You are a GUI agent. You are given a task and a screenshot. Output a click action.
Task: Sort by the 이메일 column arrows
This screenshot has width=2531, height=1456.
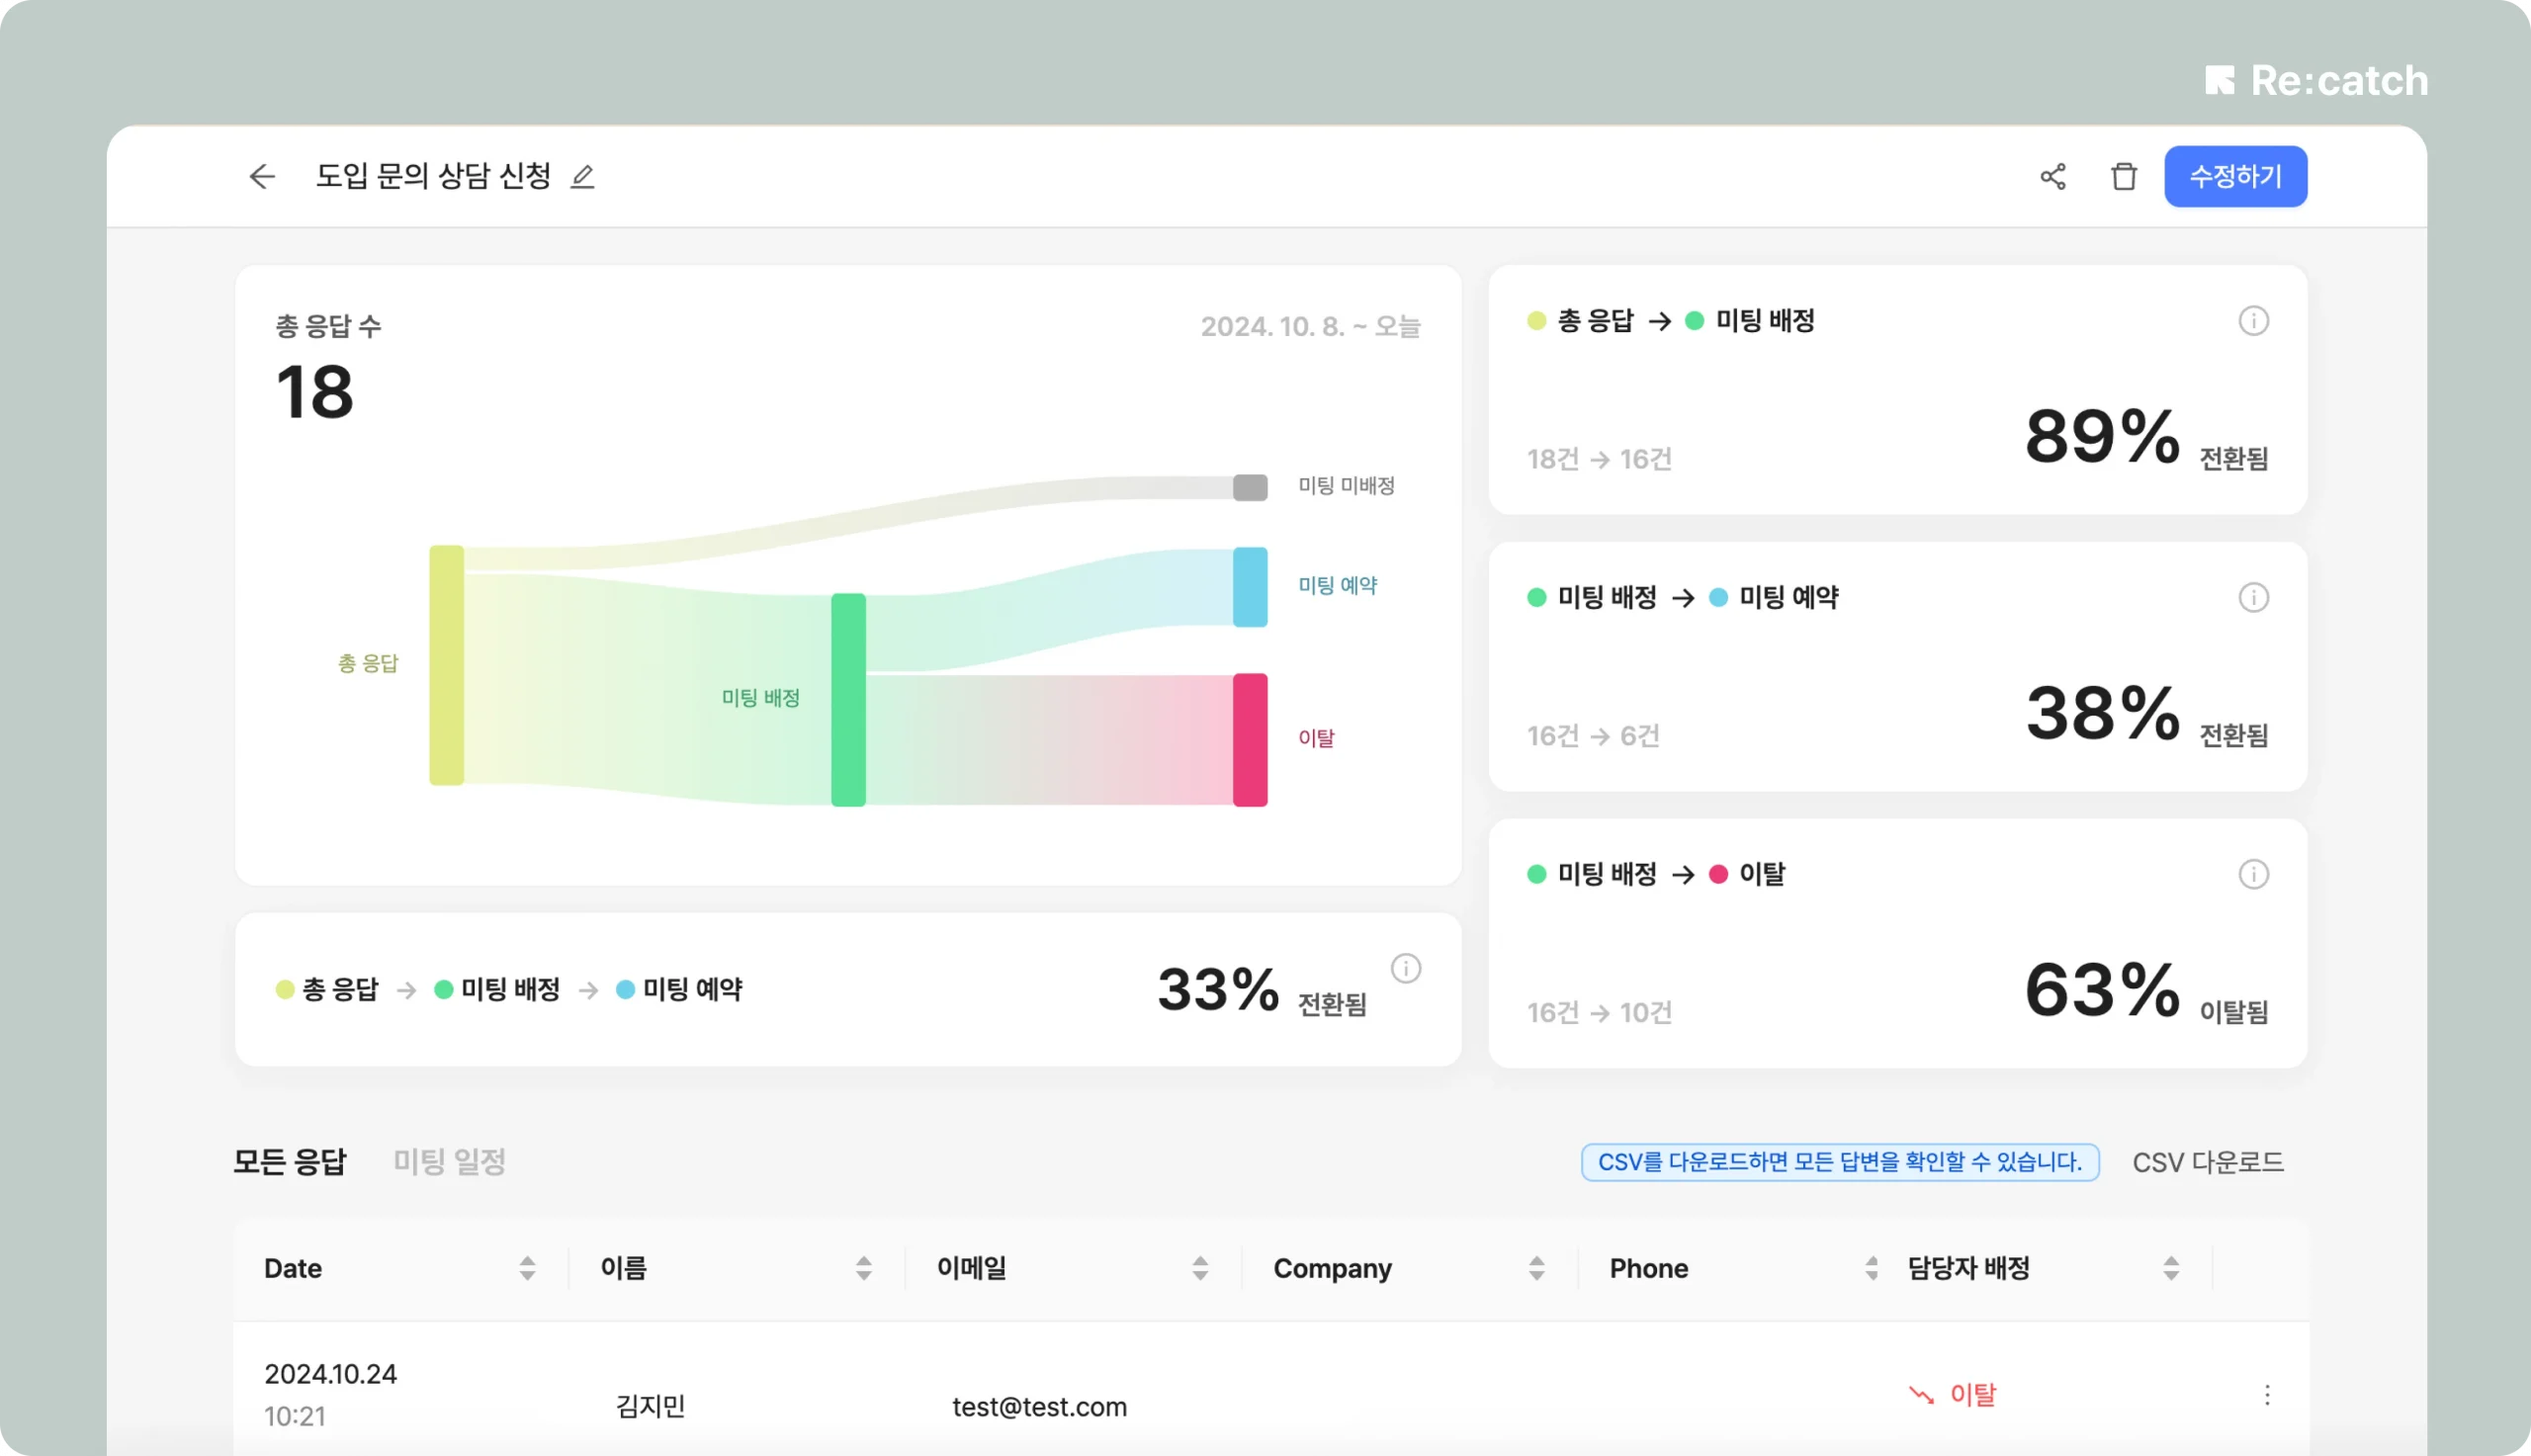pyautogui.click(x=1200, y=1269)
